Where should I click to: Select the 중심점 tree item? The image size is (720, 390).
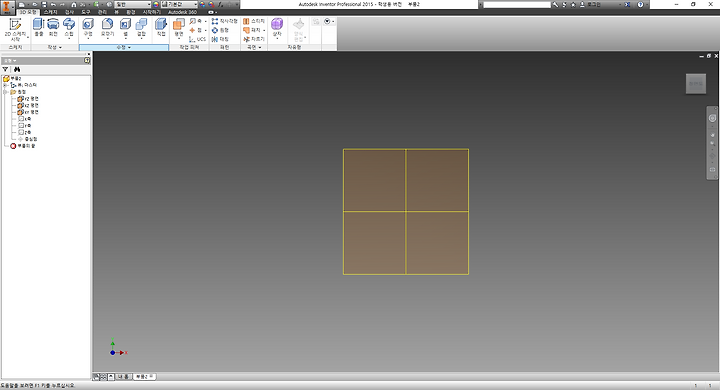pos(28,139)
